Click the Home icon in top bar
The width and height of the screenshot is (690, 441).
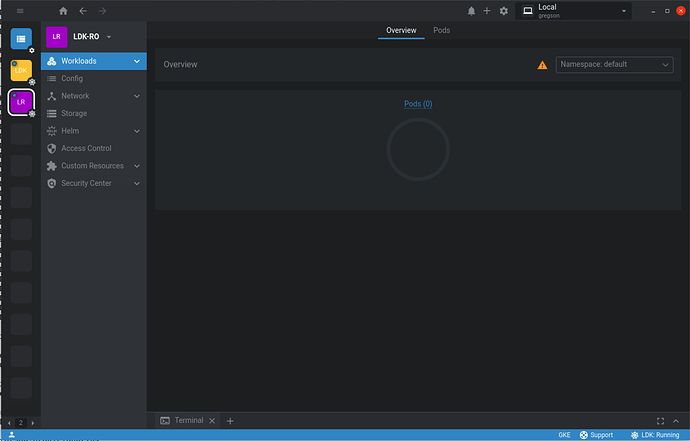coord(64,11)
